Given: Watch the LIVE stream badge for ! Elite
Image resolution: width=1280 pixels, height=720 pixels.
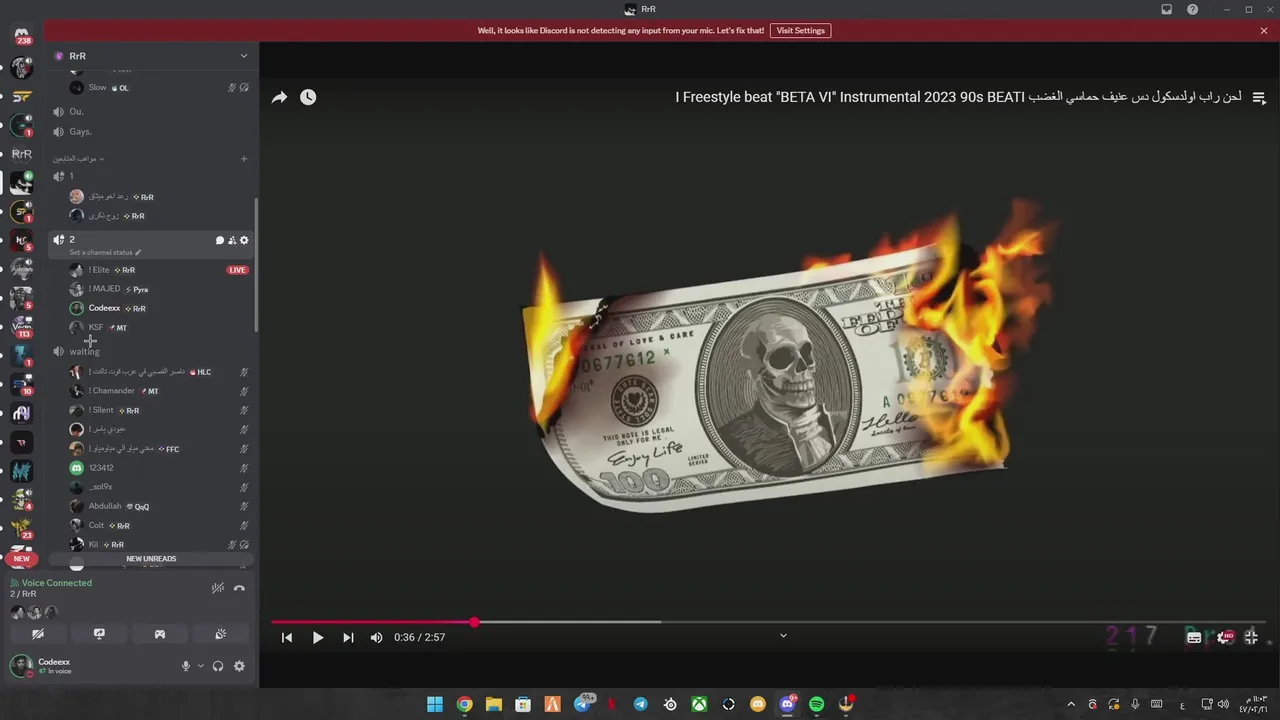Looking at the screenshot, I should coord(237,270).
